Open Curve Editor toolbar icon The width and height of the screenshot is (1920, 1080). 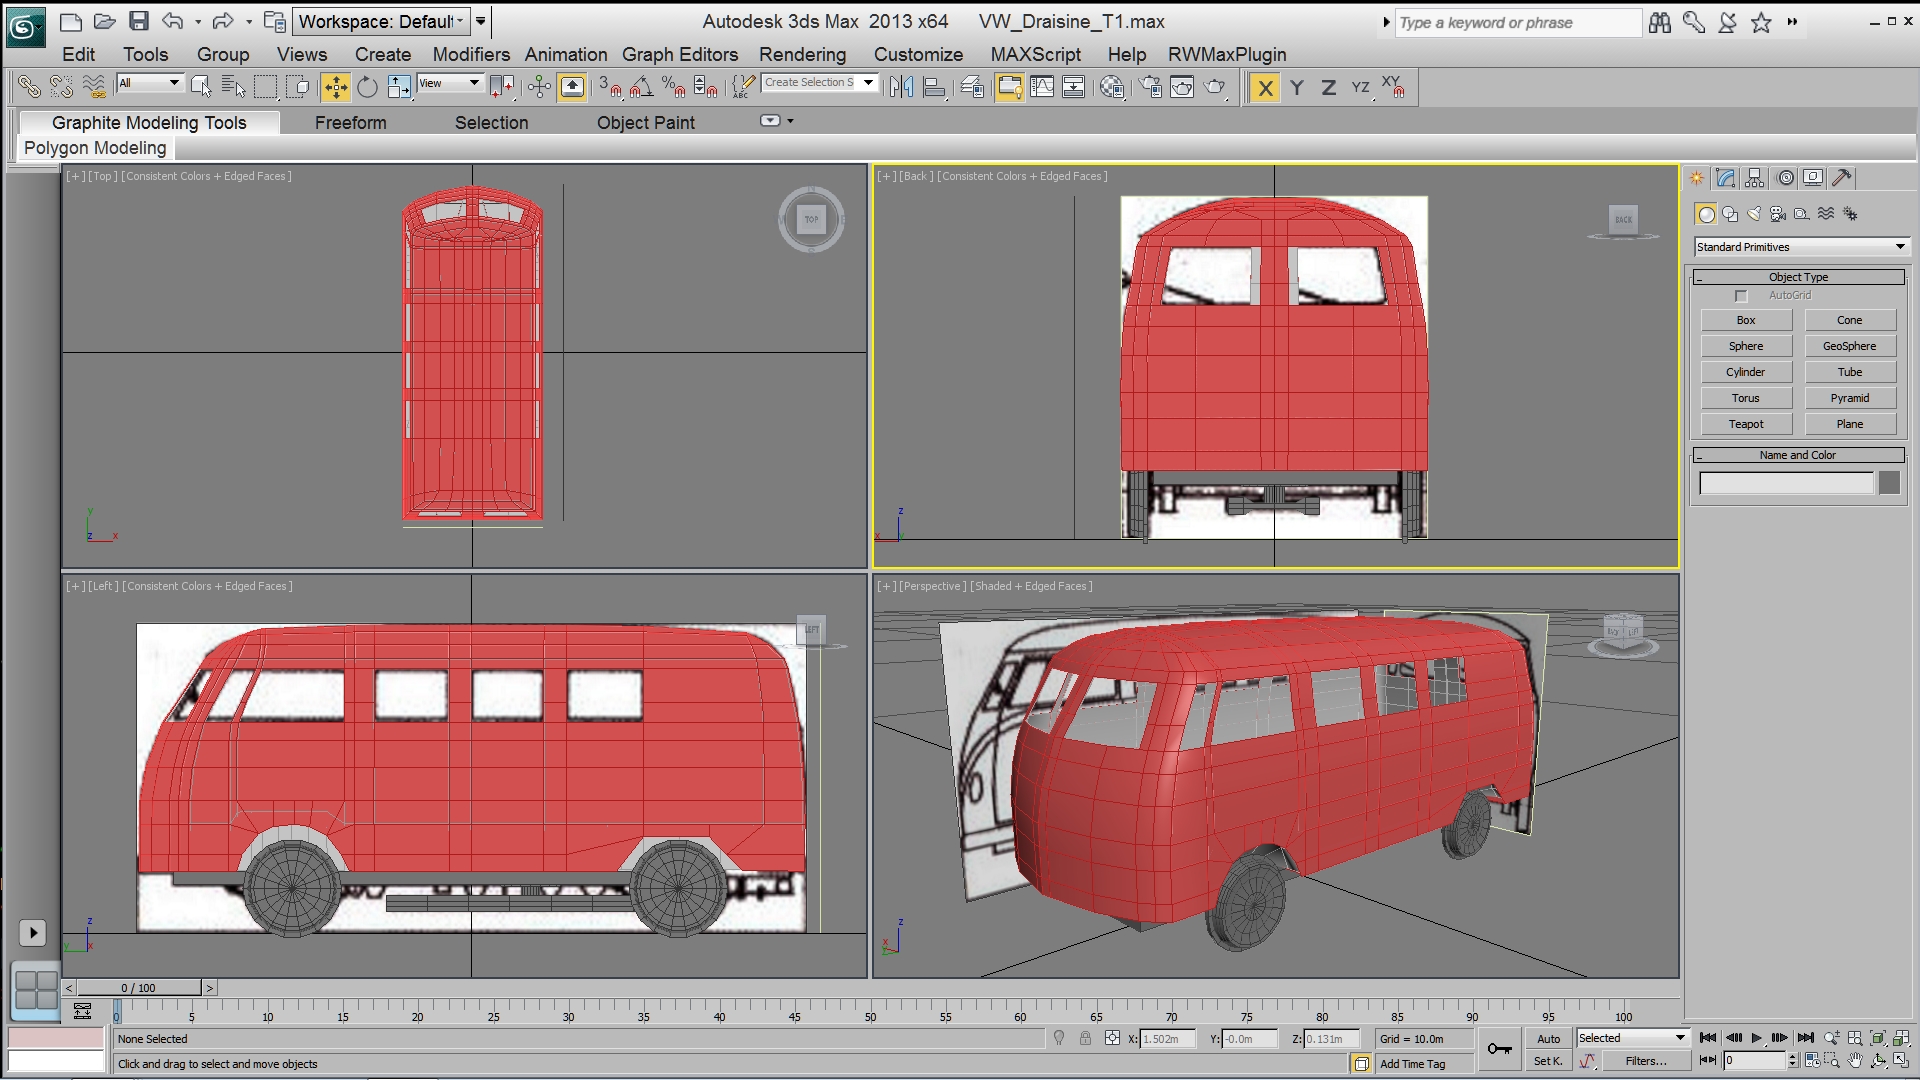coord(1042,88)
